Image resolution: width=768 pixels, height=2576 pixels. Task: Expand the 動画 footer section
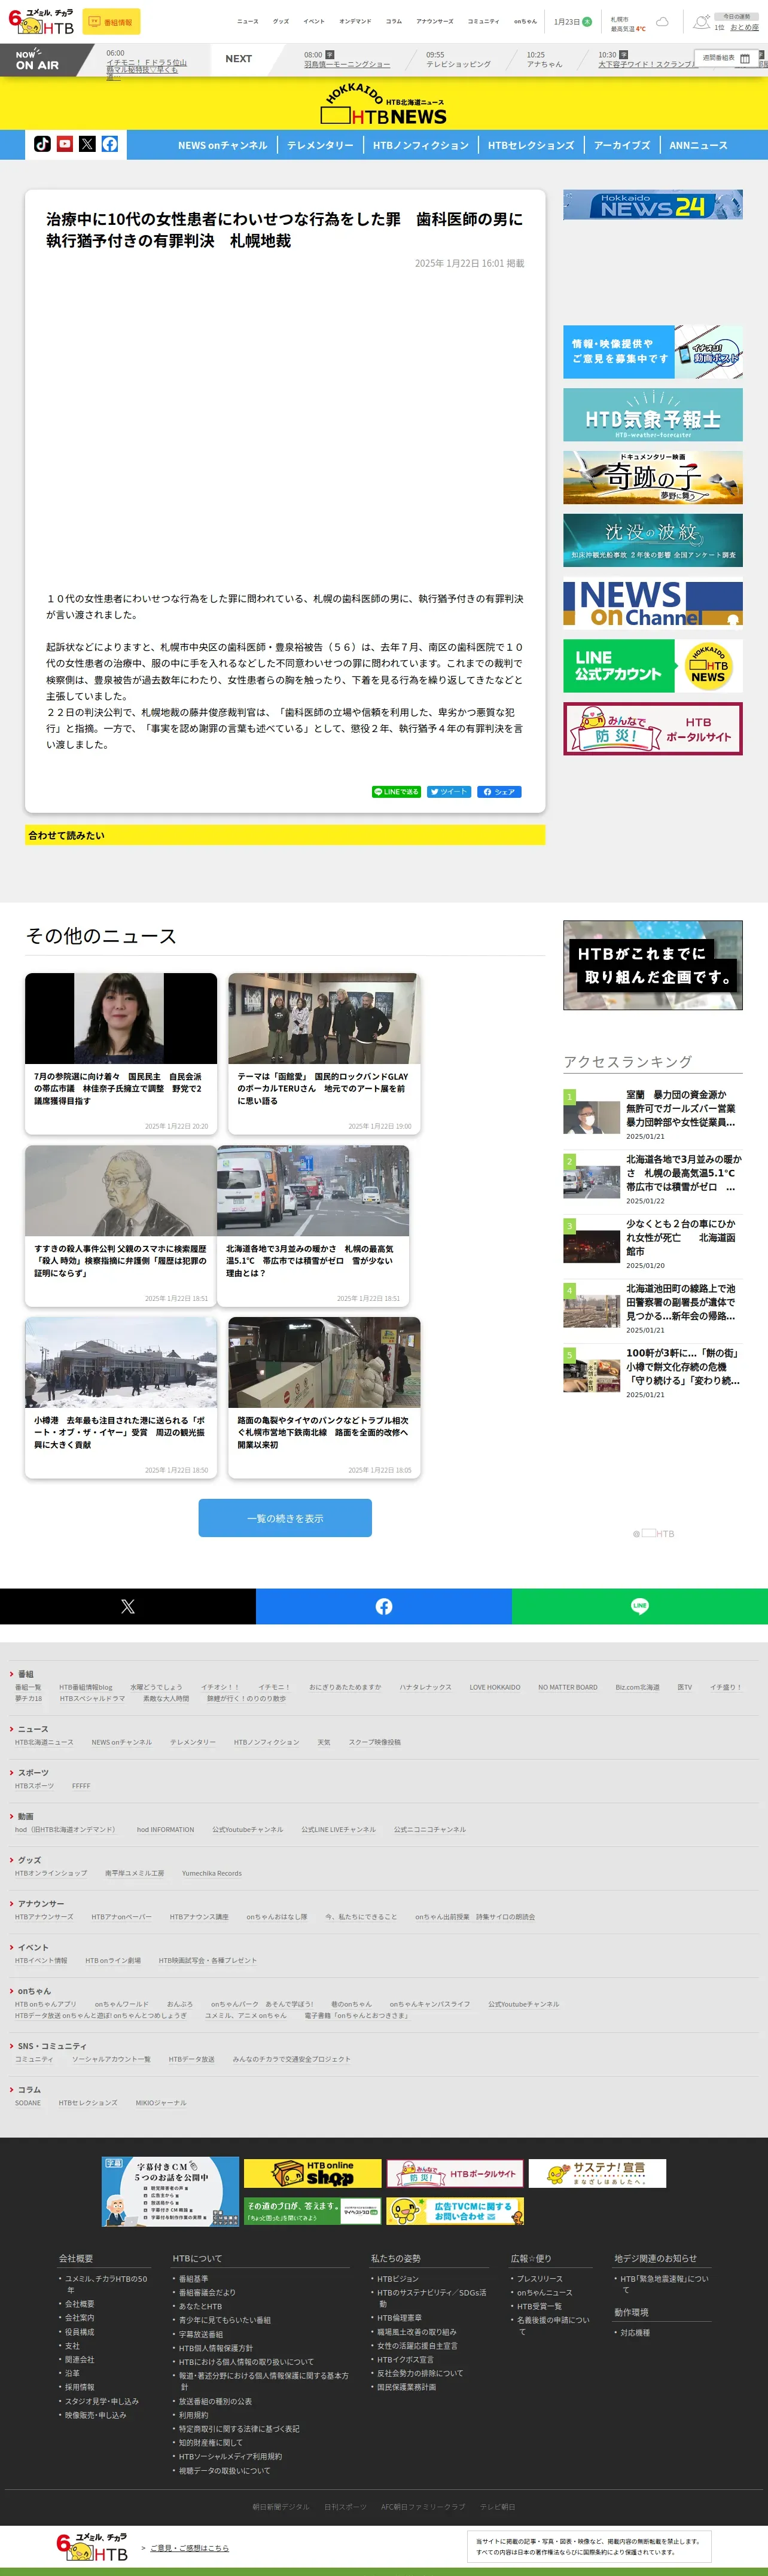coord(26,1816)
